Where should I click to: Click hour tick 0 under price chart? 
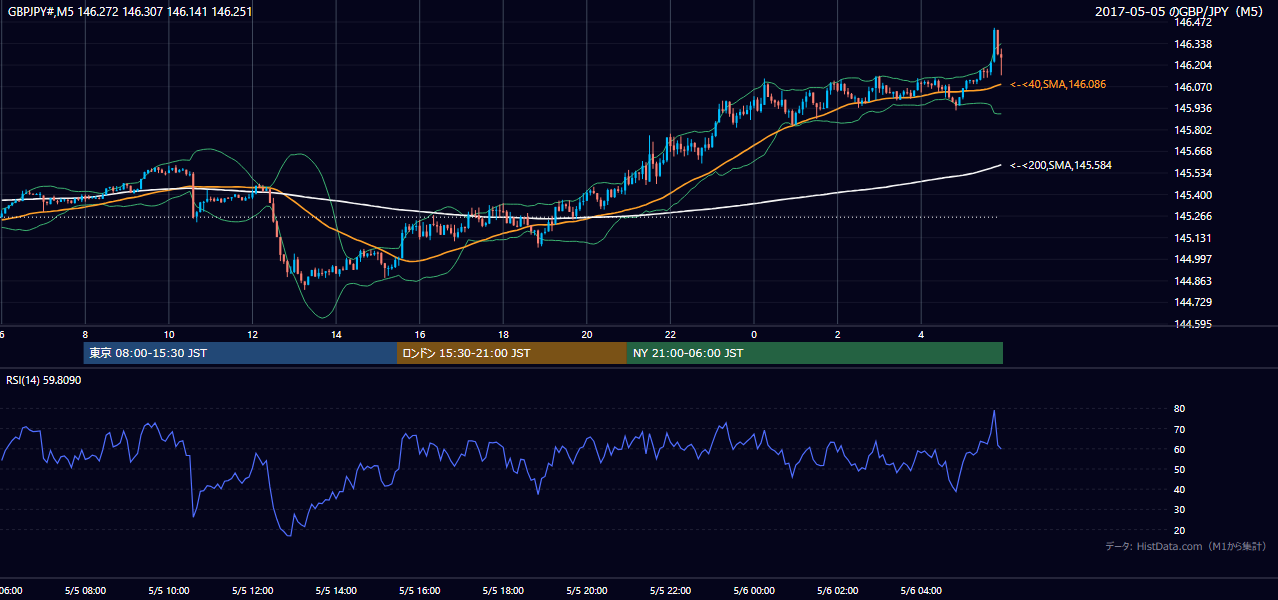pyautogui.click(x=754, y=334)
